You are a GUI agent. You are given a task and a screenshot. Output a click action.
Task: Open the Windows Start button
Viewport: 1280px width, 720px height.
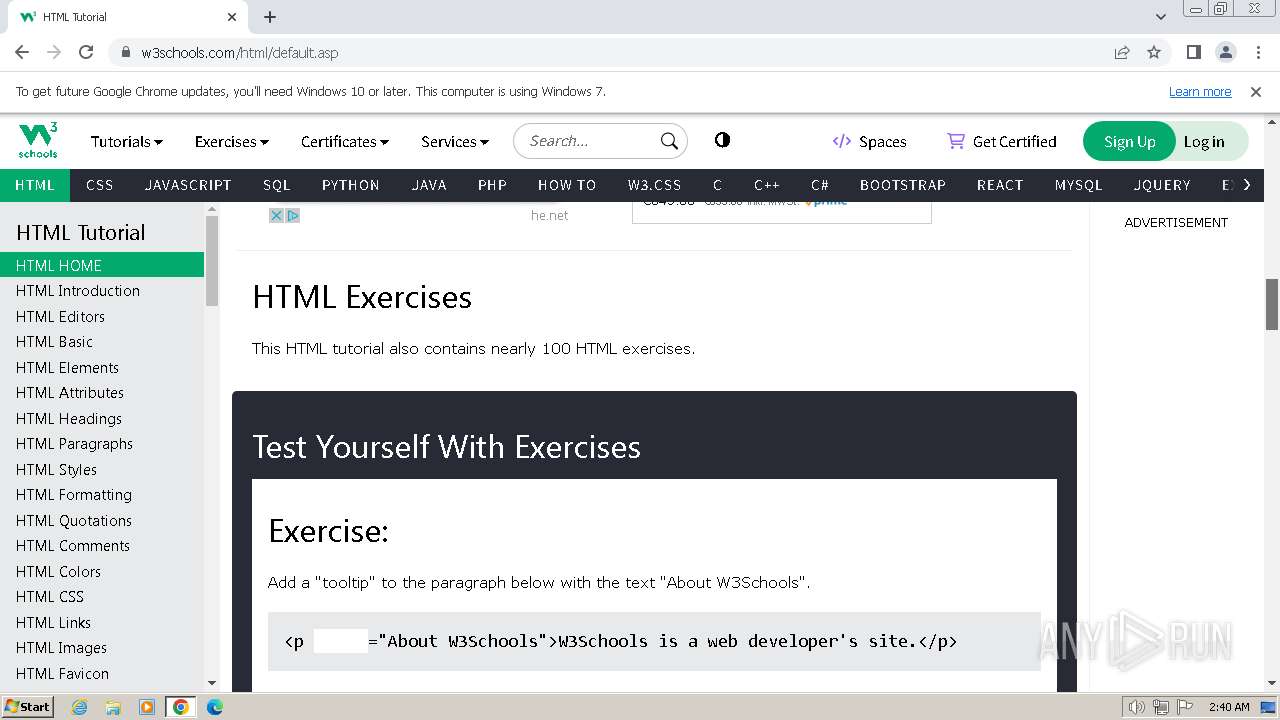coord(27,706)
